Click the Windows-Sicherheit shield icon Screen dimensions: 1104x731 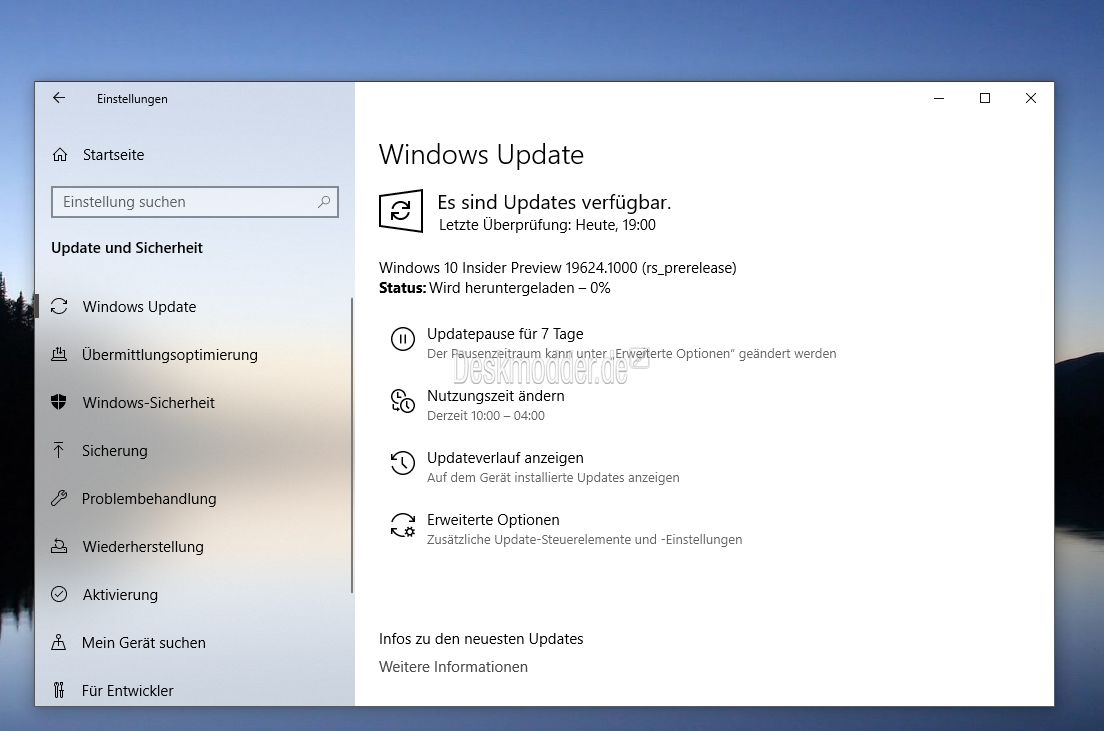tap(59, 402)
